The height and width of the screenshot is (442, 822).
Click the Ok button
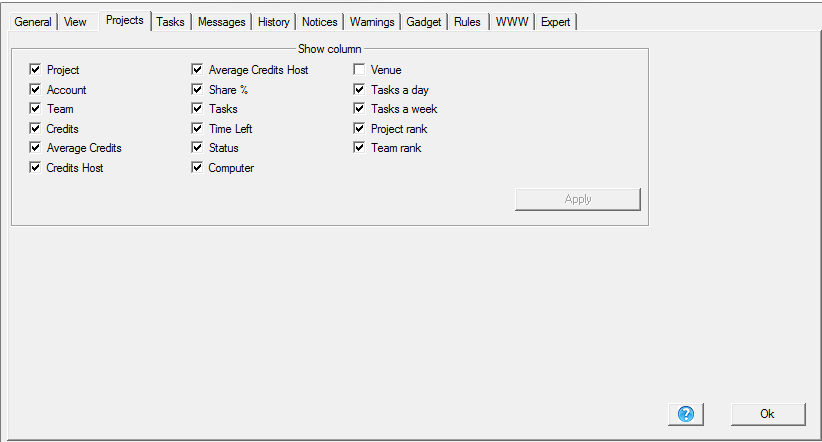click(768, 414)
